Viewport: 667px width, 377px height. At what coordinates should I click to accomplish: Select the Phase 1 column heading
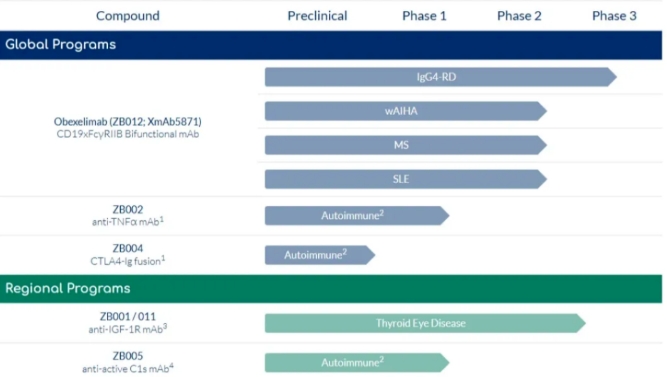pos(424,16)
